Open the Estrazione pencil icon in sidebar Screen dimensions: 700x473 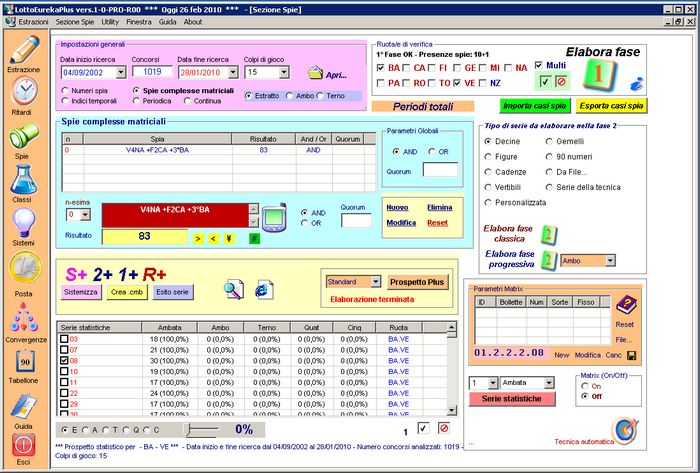click(x=24, y=50)
